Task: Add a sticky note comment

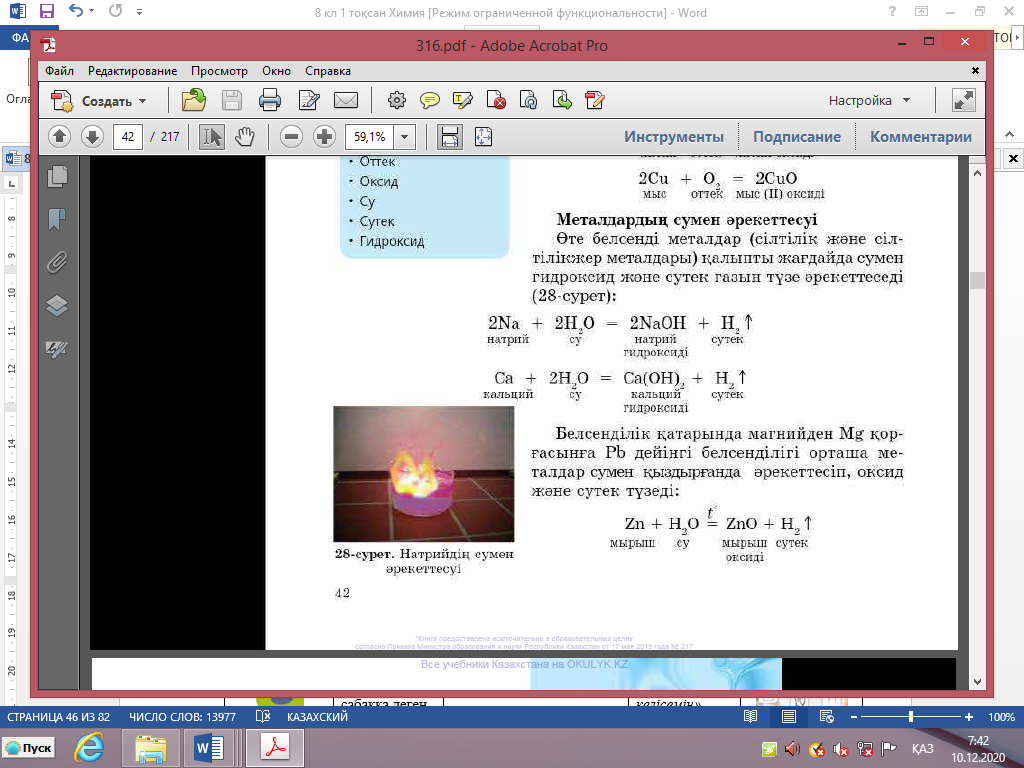Action: (x=430, y=100)
